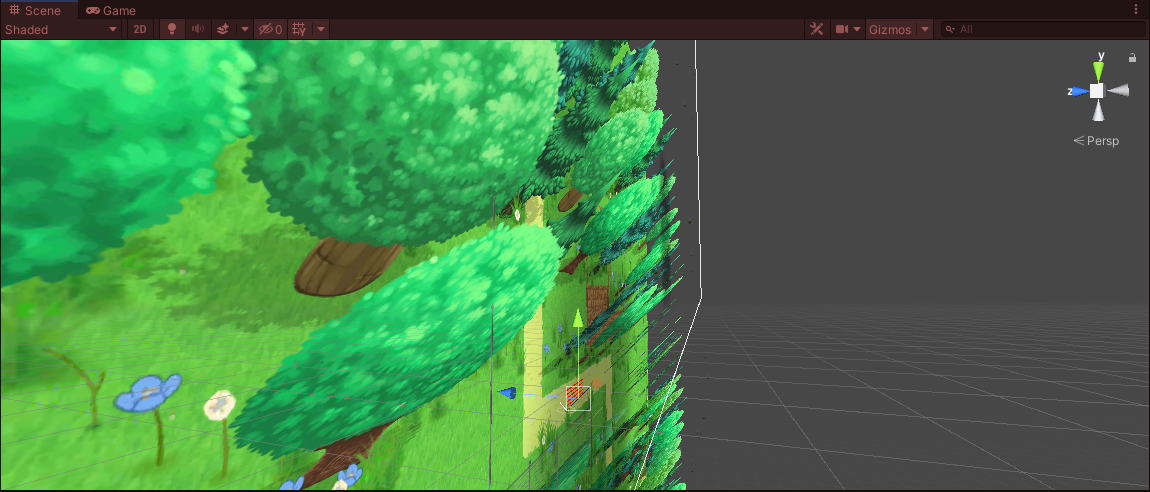Click the blue Z axis cone
This screenshot has height=492, width=1150.
(1080, 91)
